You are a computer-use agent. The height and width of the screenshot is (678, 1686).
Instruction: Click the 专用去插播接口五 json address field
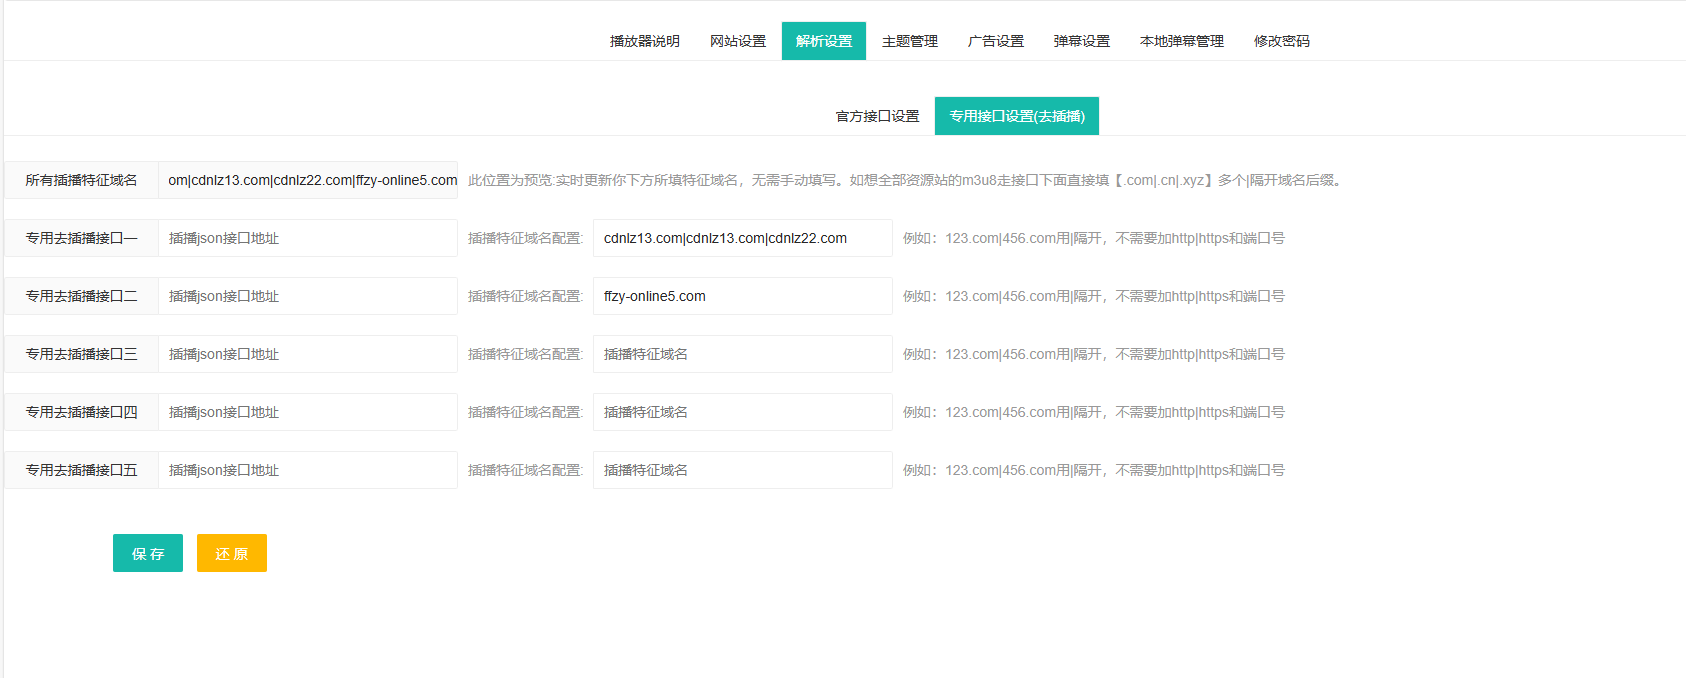point(308,470)
